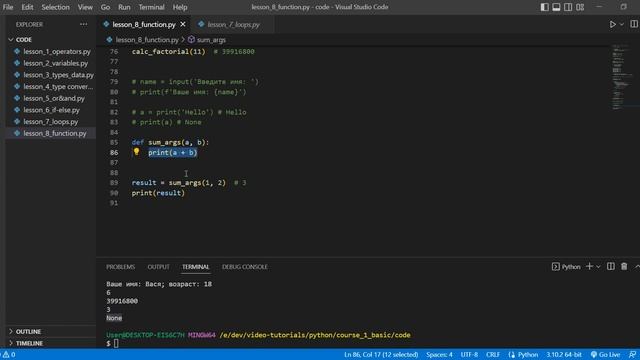Click code line print(result)
Screen dimensions: 640x360
click(158, 193)
